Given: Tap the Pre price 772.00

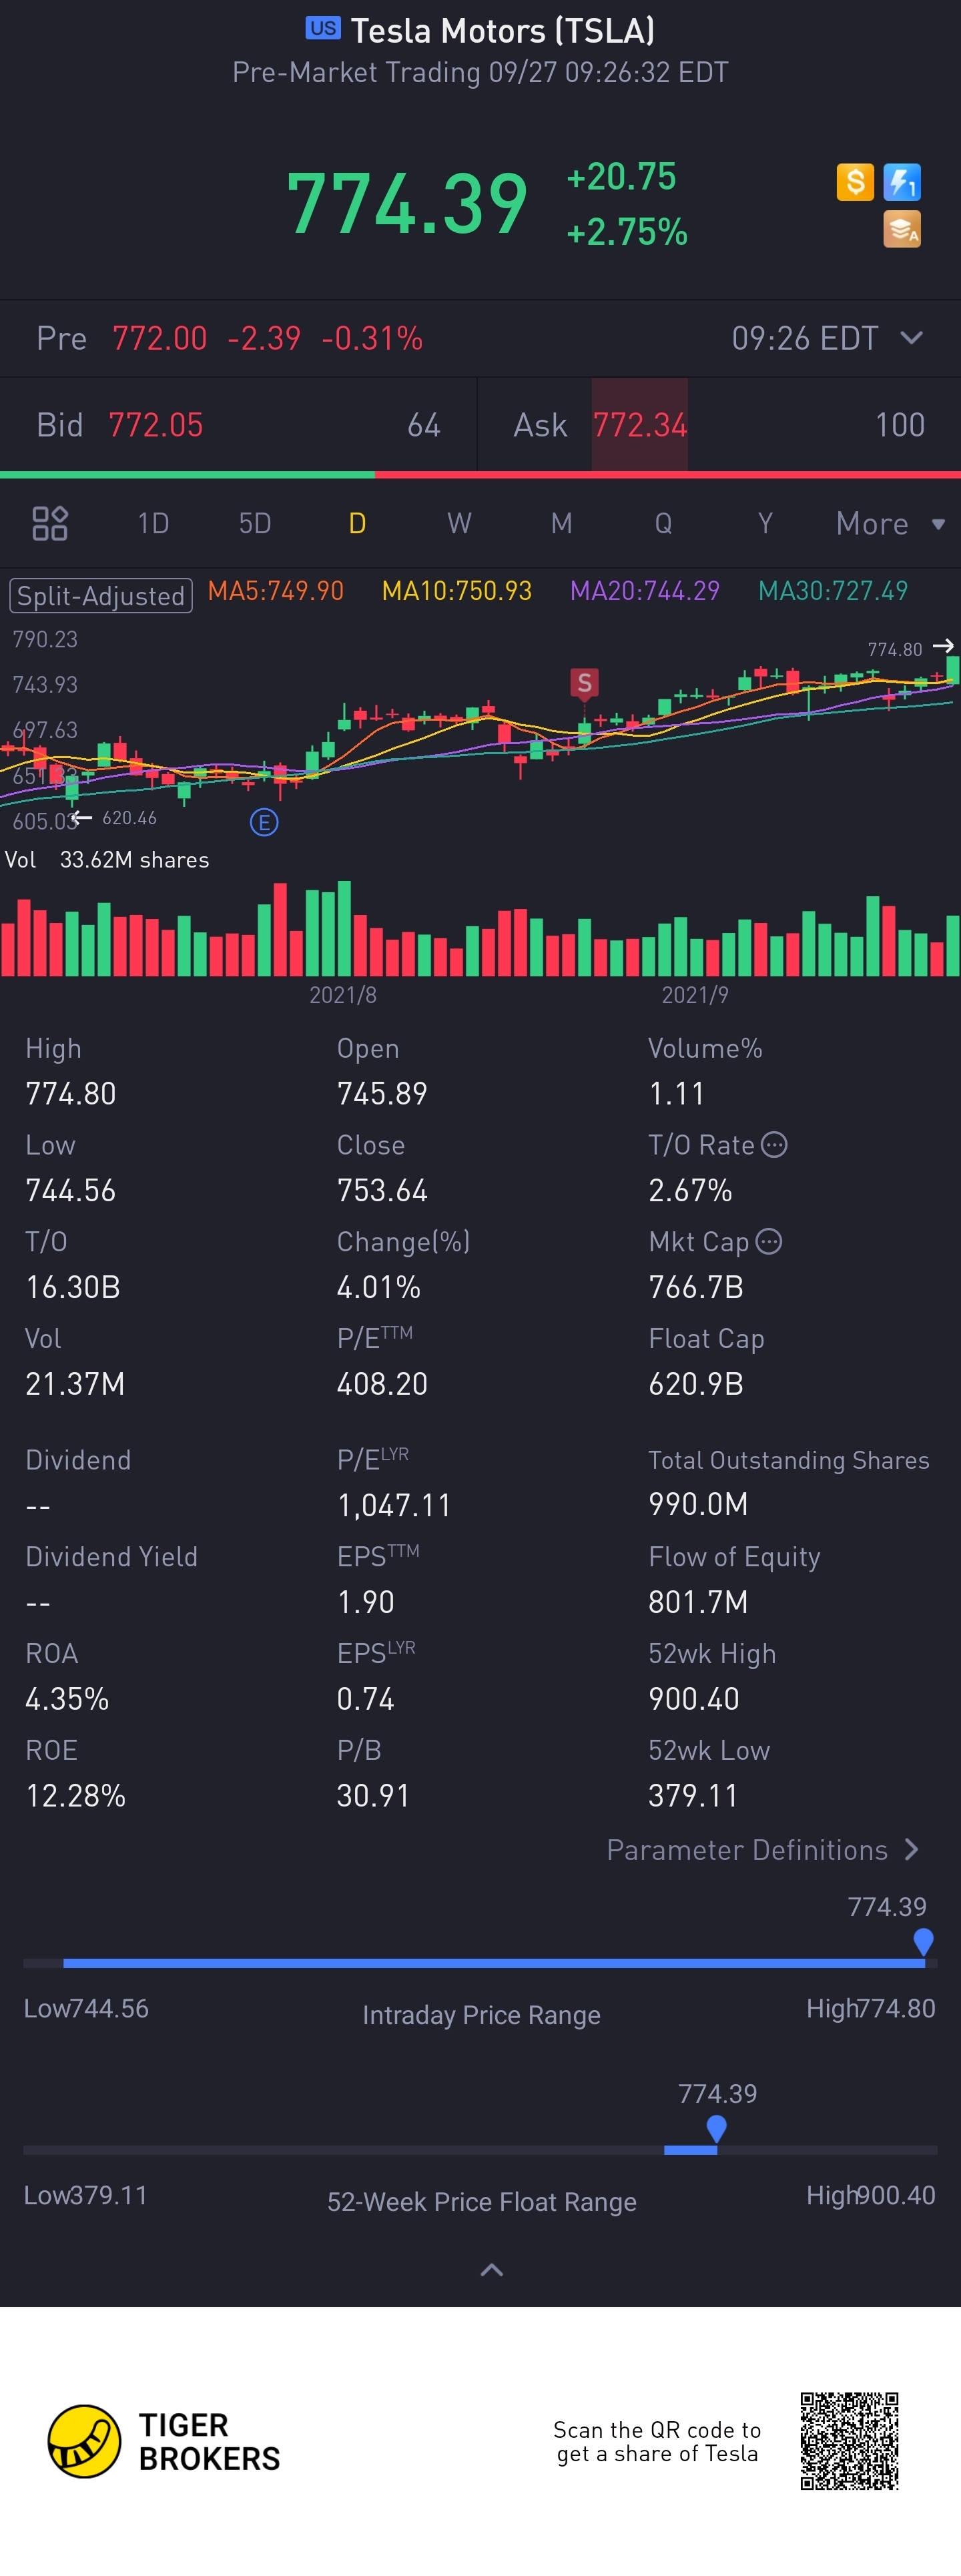Looking at the screenshot, I should point(160,338).
